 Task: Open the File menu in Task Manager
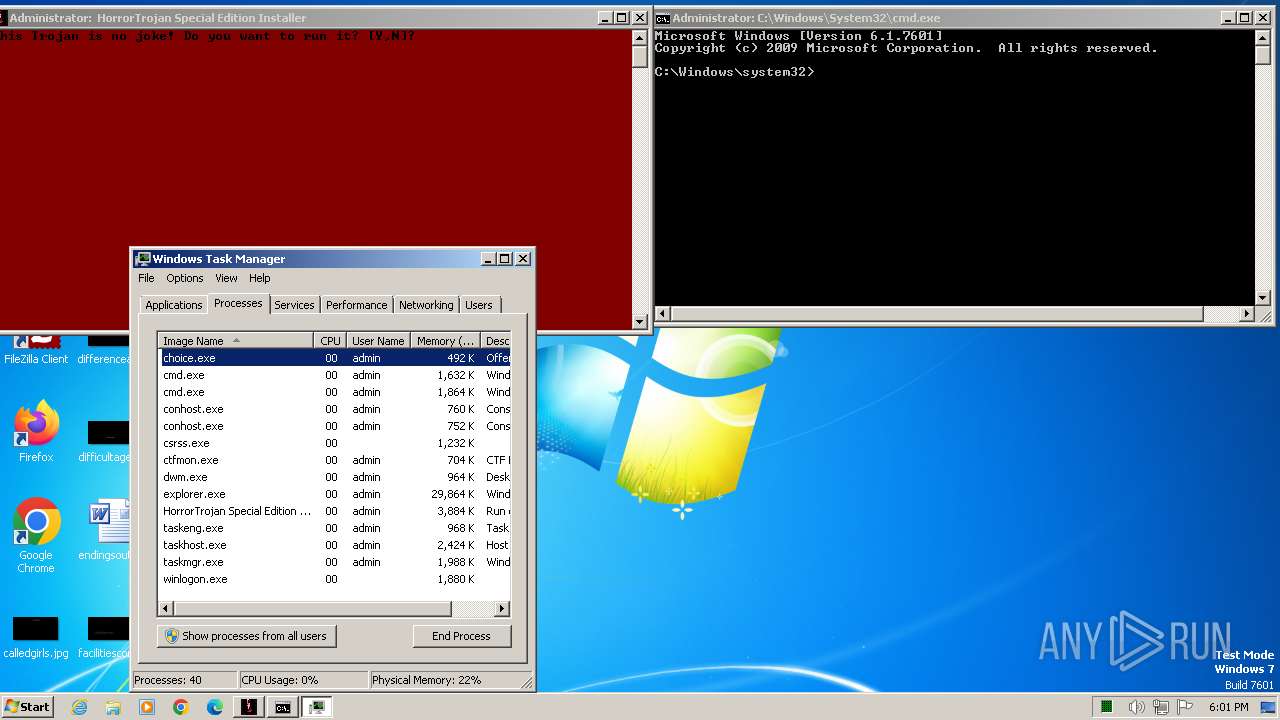click(146, 278)
